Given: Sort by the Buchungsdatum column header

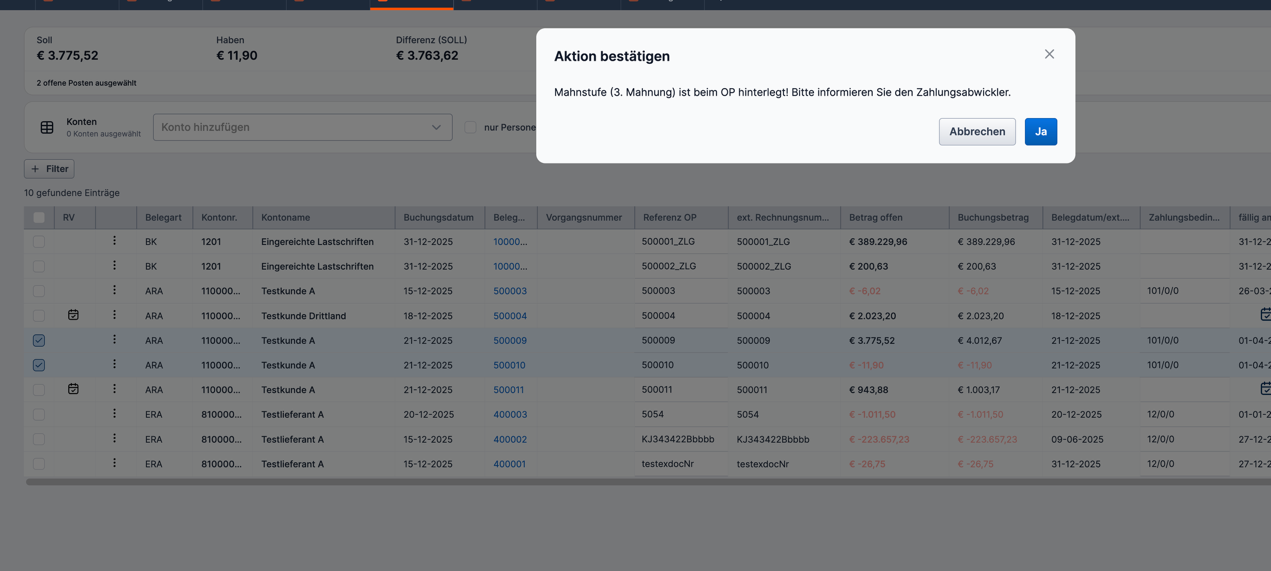Looking at the screenshot, I should click(438, 217).
